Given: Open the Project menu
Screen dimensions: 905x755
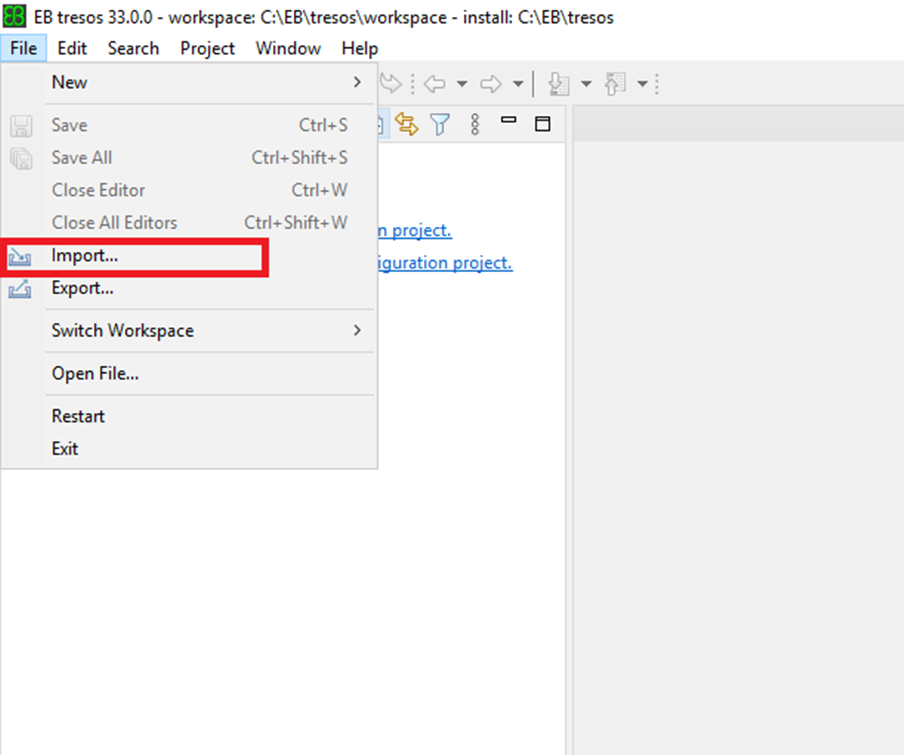Looking at the screenshot, I should 207,48.
